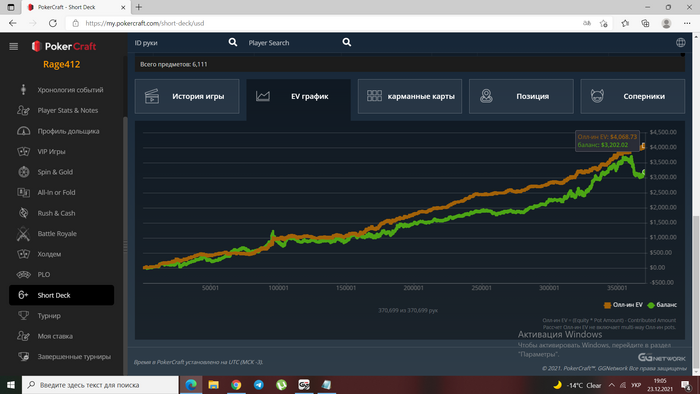Image resolution: width=700 pixels, height=394 pixels.
Task: Click the Всего предметов: 6,111 text
Action: [x=174, y=64]
